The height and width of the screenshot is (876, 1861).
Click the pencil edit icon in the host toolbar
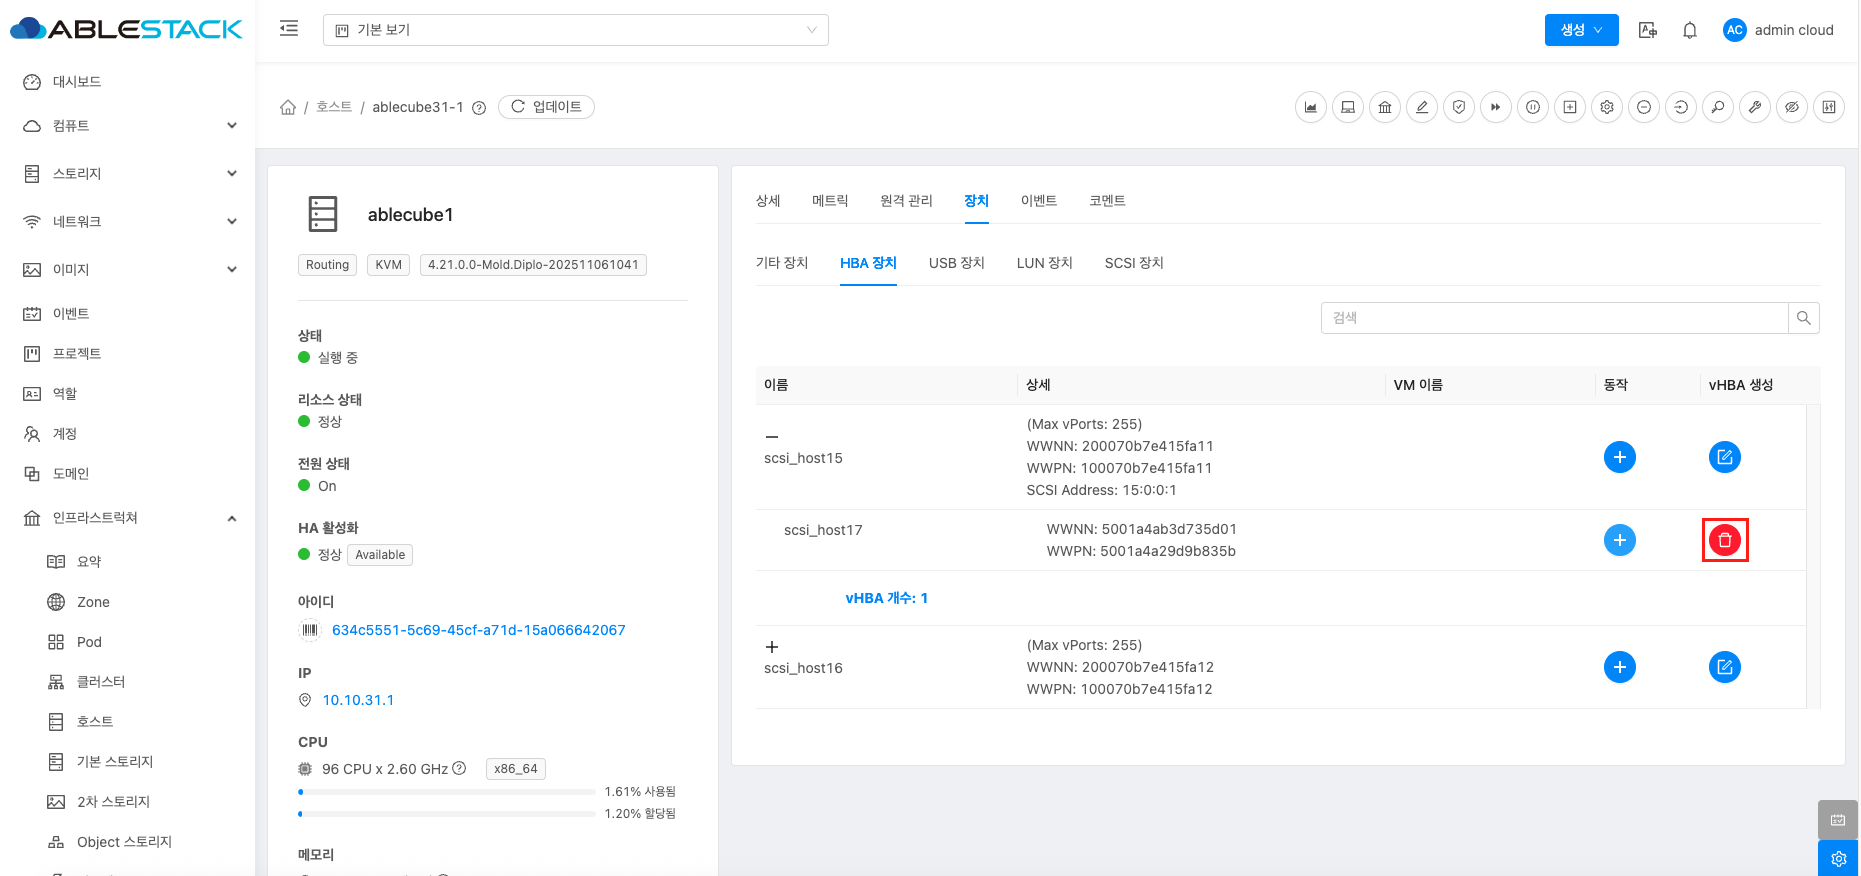point(1422,107)
